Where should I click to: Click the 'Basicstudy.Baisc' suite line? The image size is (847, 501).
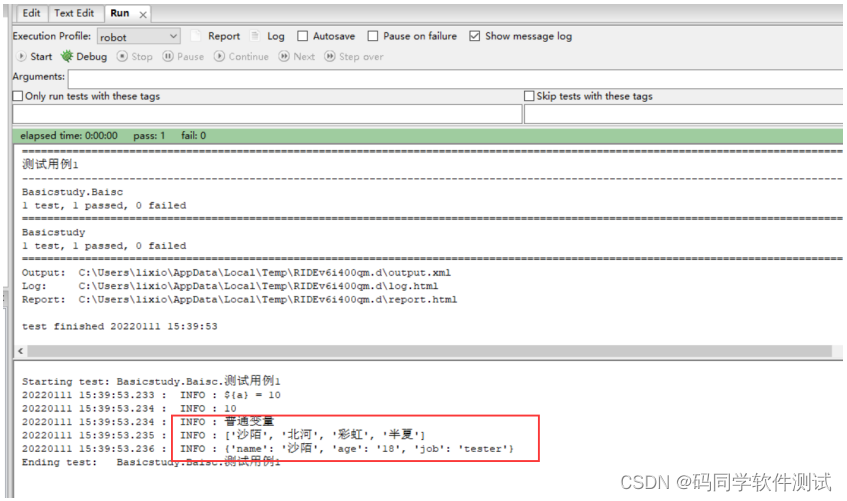(x=72, y=192)
